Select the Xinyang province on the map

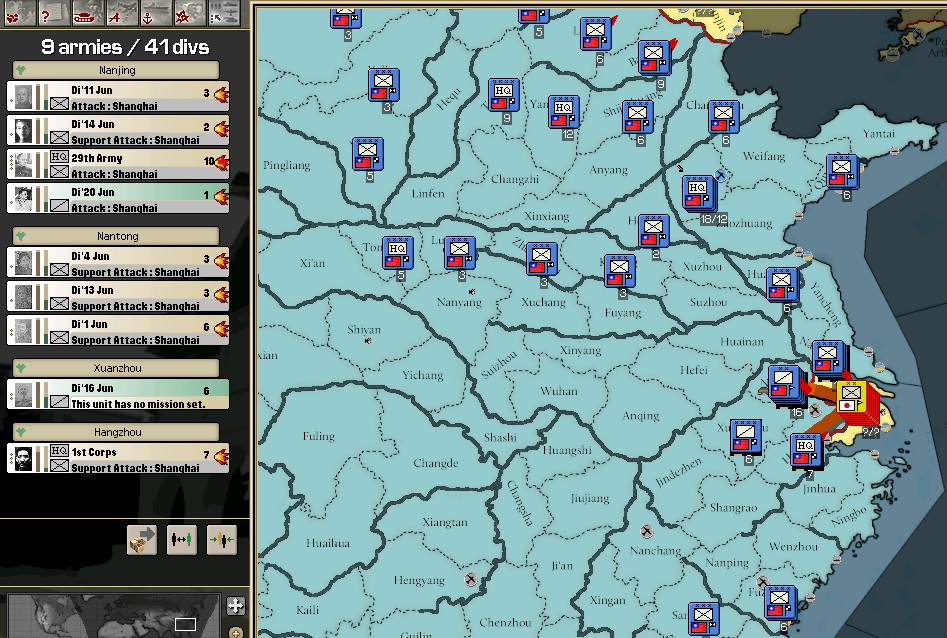click(x=580, y=350)
